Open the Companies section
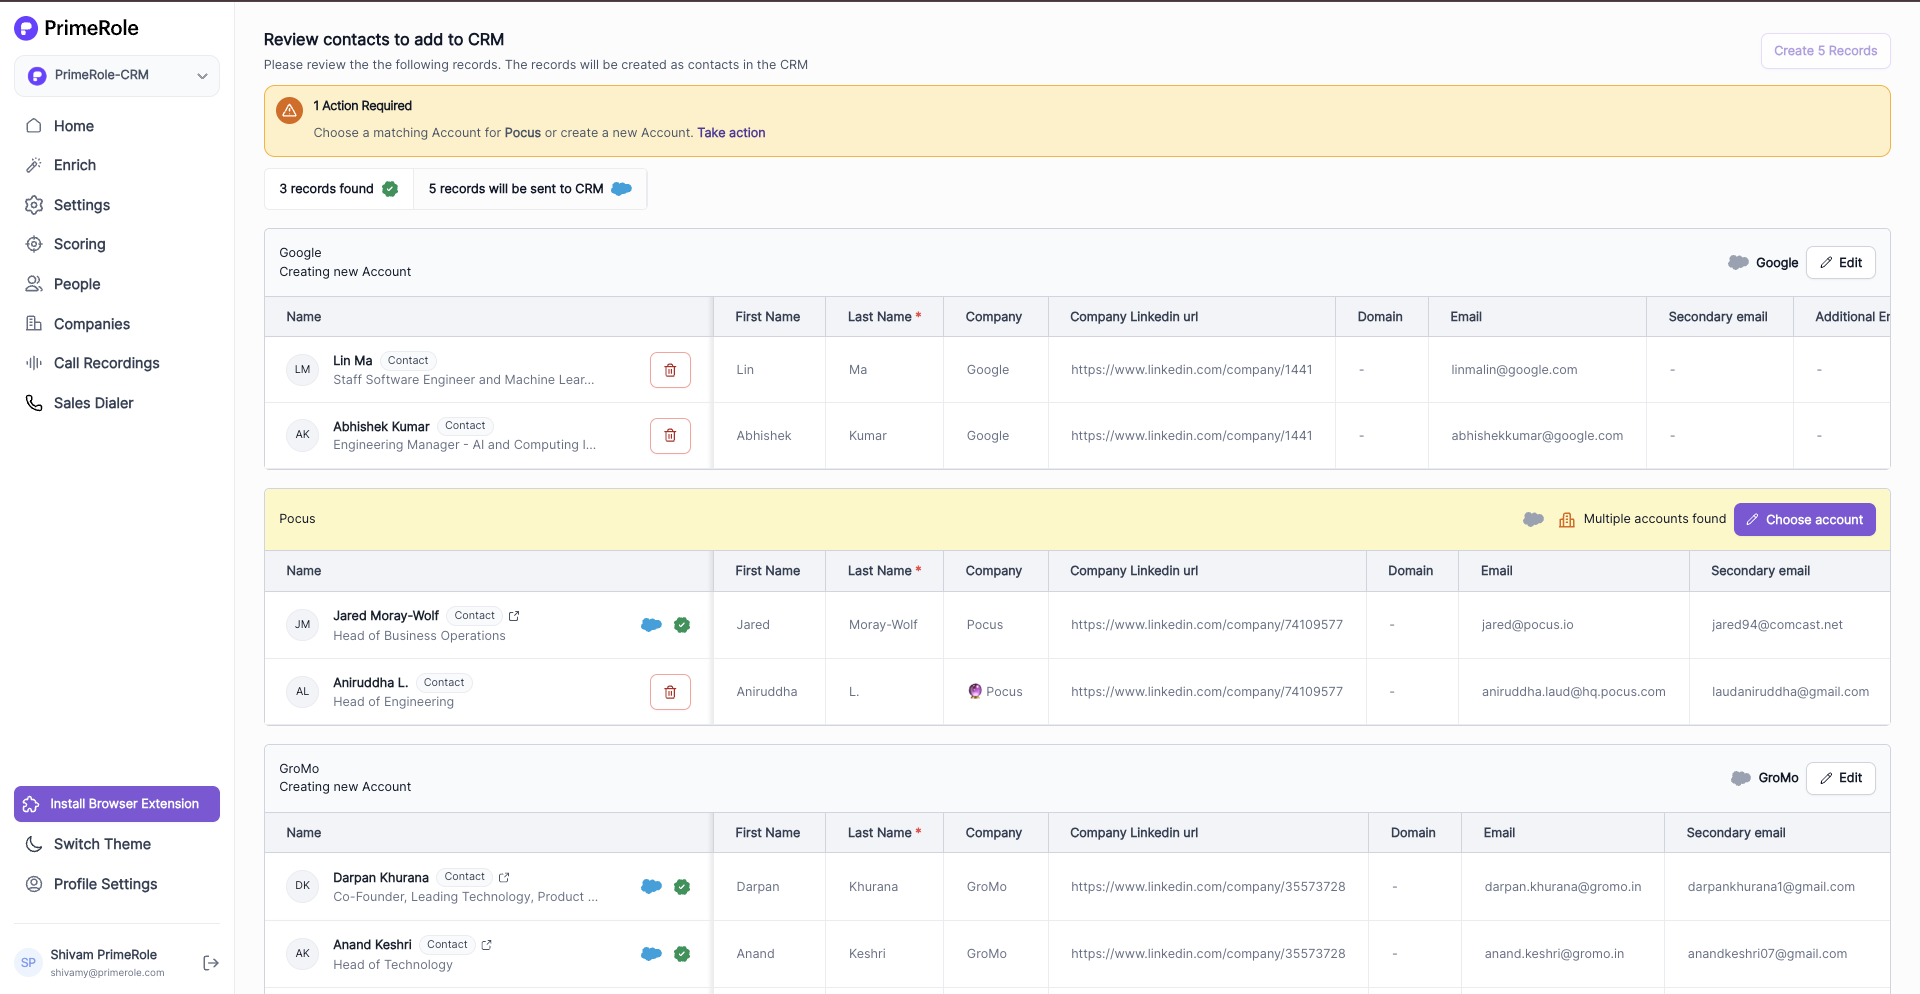 click(x=92, y=324)
